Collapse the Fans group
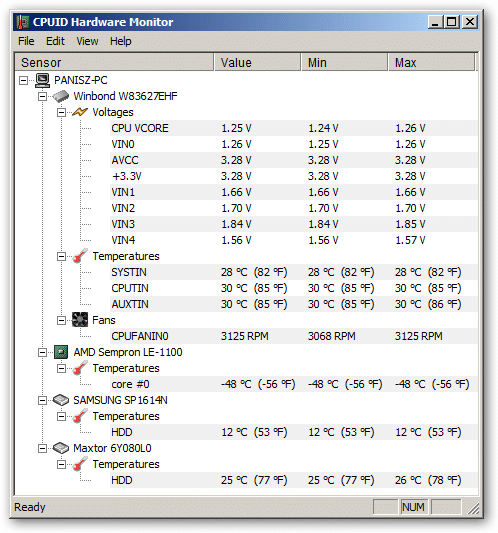The image size is (498, 533). pos(61,320)
